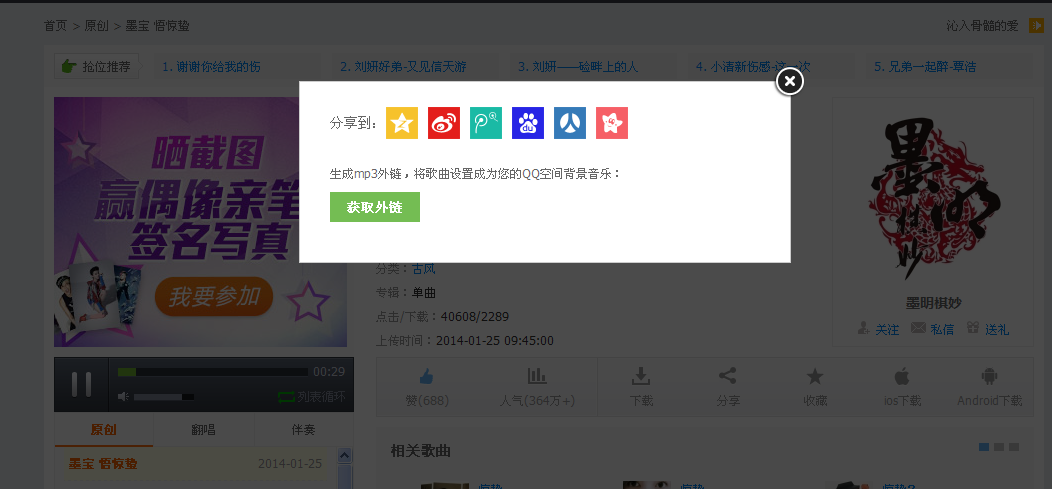Toggle 列表循环 loop mode
This screenshot has height=489, width=1052.
[x=311, y=397]
